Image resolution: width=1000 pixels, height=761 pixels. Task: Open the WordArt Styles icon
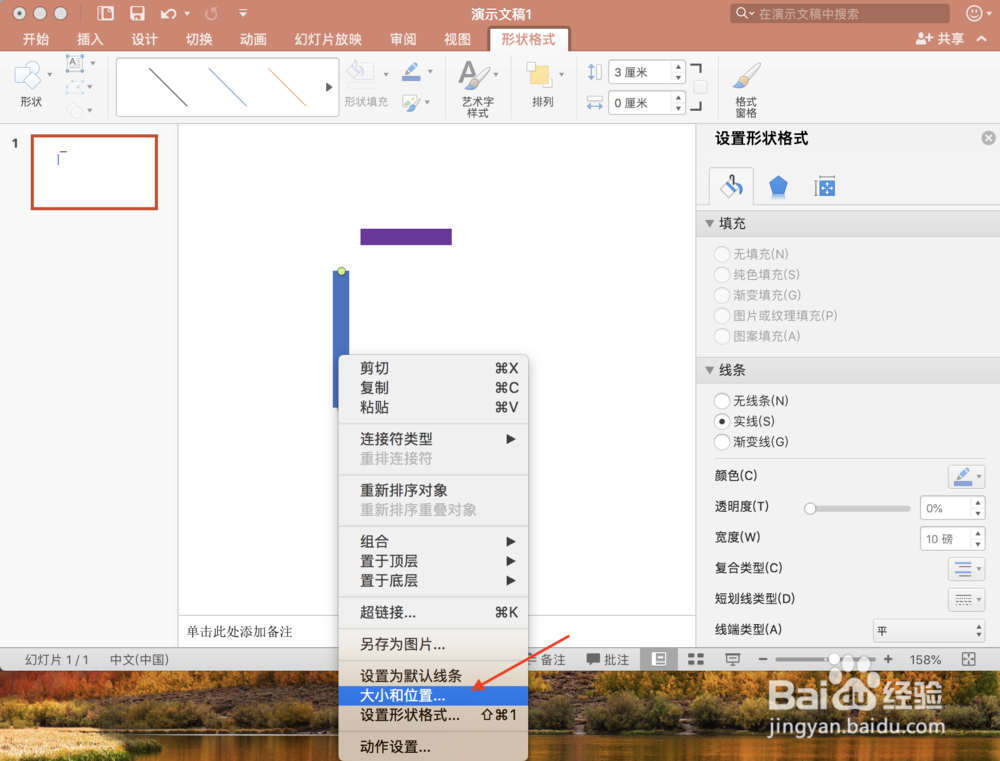473,76
